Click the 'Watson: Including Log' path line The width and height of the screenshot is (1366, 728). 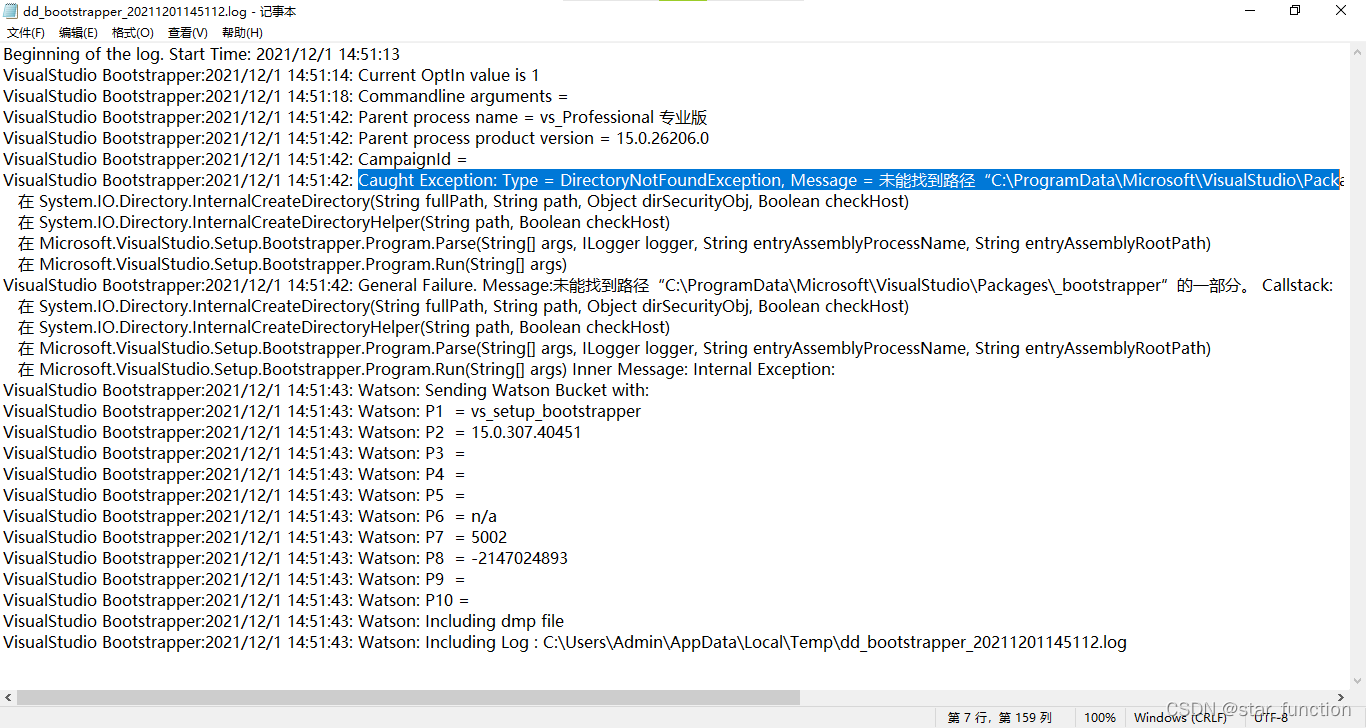point(565,642)
